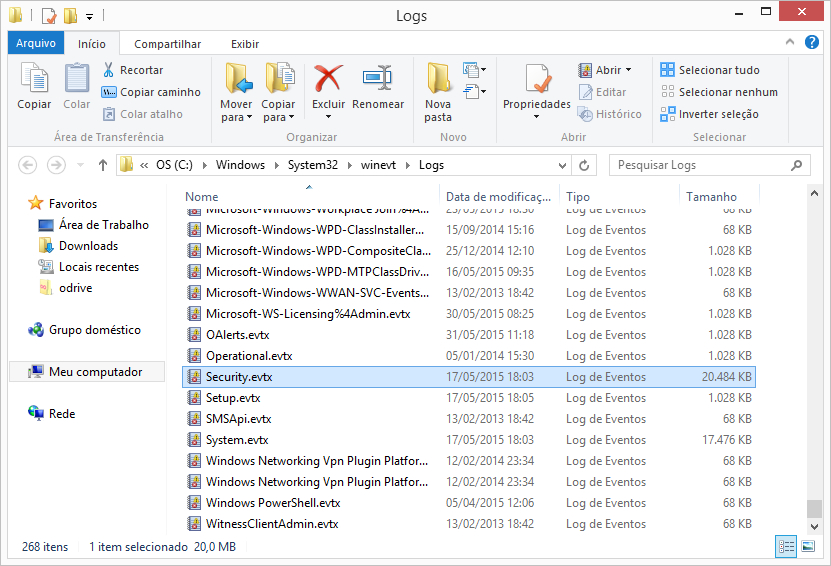
Task: Open Propriedades icon
Action: 537,78
